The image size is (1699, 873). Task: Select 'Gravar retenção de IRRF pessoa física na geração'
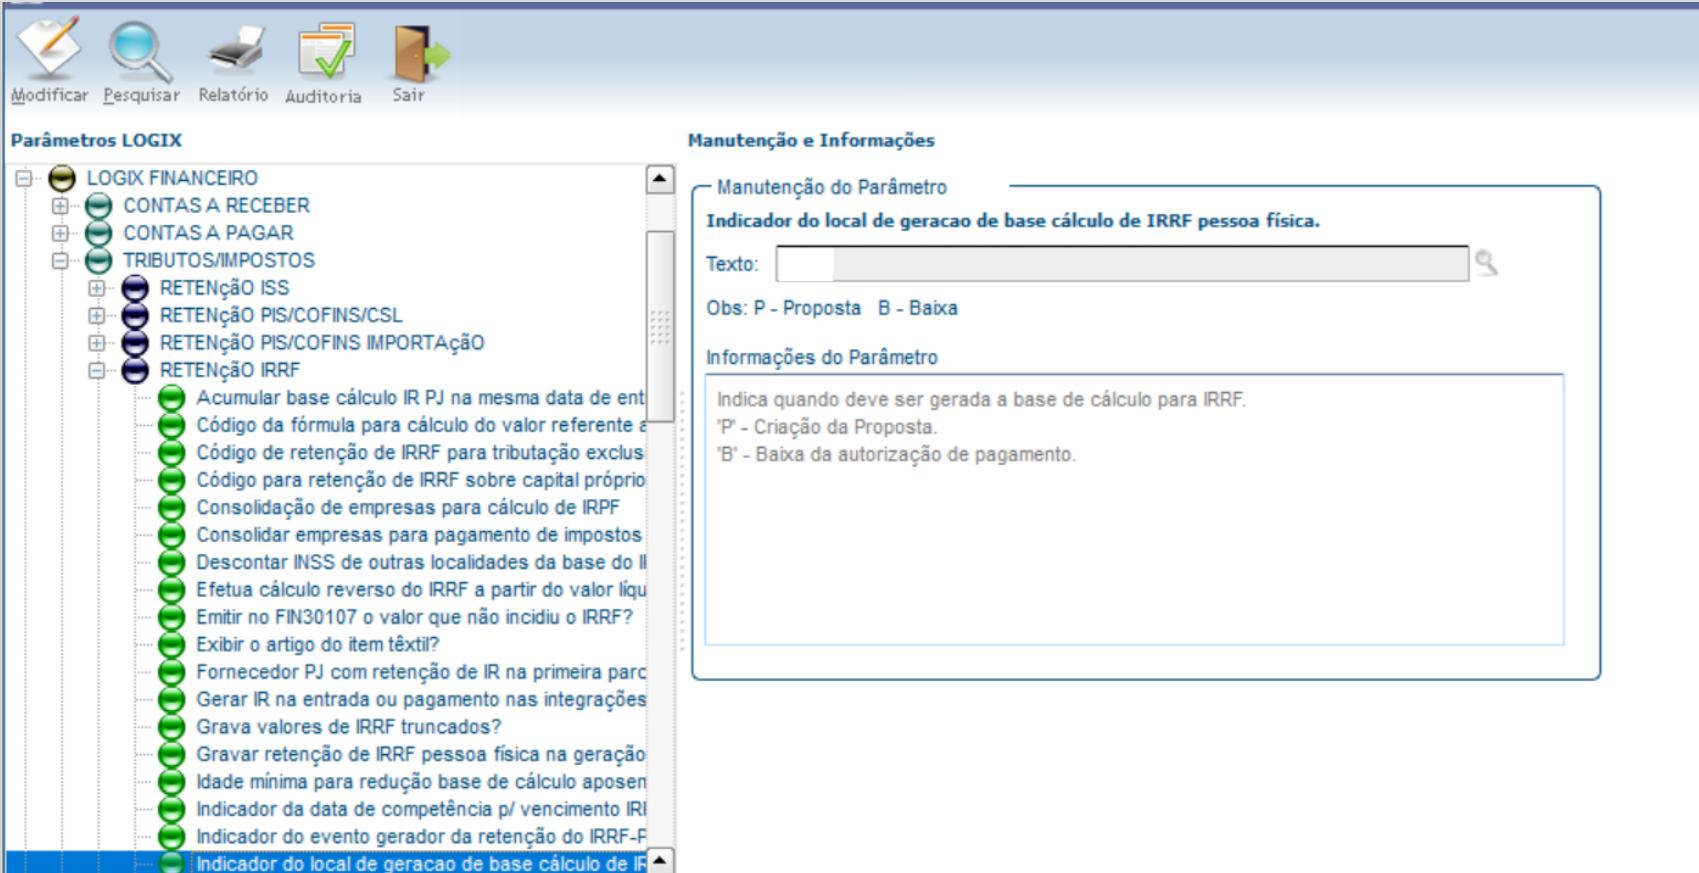pos(420,755)
